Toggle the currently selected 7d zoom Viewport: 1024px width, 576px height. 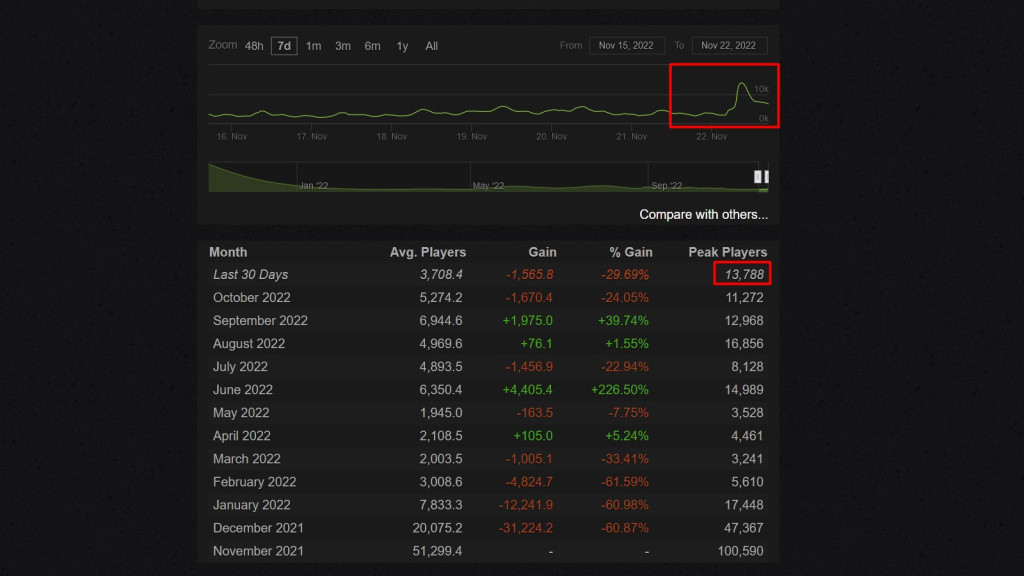click(x=283, y=46)
